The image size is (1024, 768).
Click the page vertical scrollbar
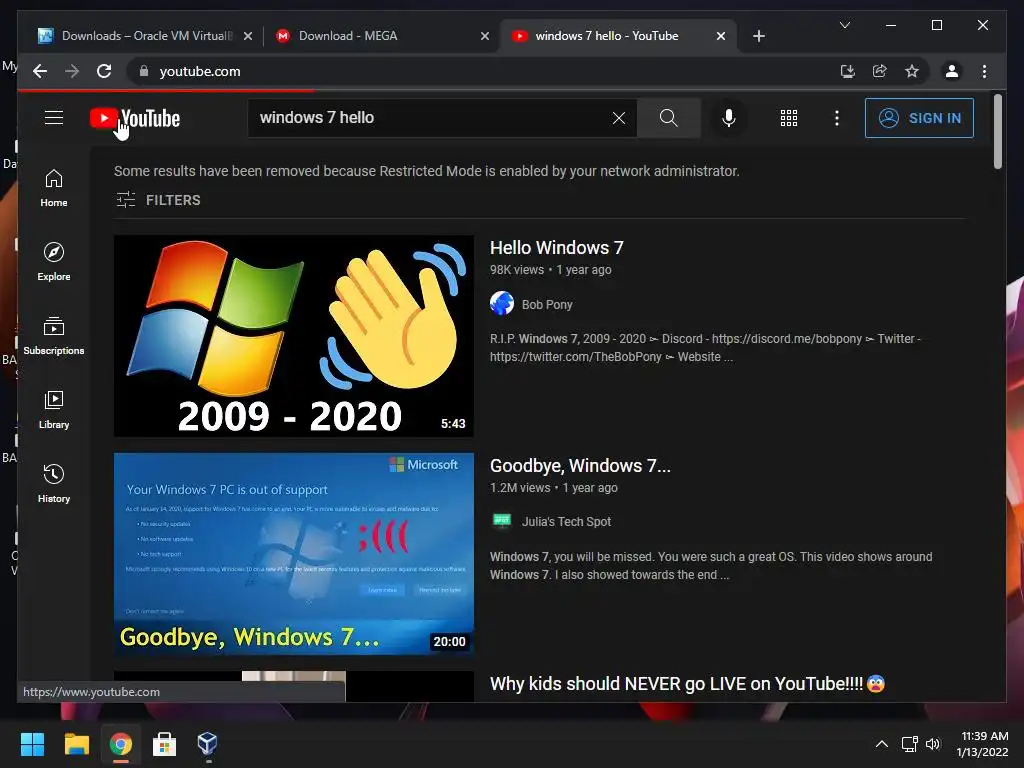(x=997, y=132)
